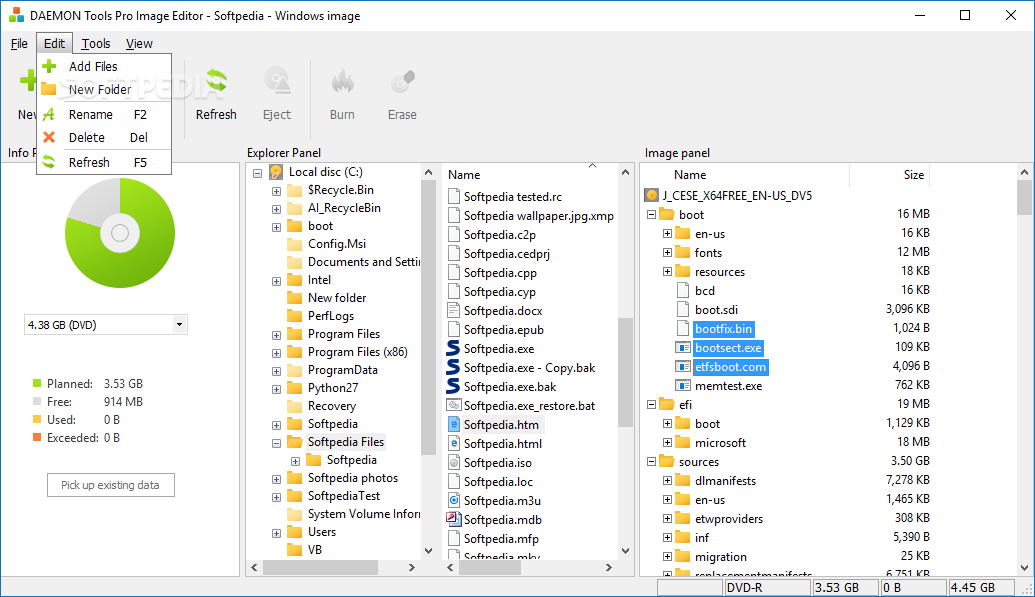The height and width of the screenshot is (597, 1035).
Task: Select Softpedia.epub in file list
Action: [x=504, y=330]
